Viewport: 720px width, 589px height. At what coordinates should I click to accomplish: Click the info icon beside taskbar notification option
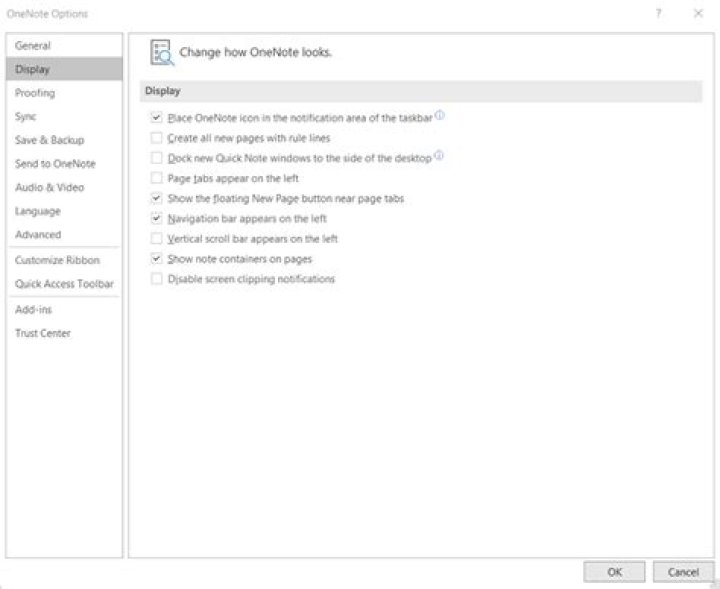coord(439,115)
